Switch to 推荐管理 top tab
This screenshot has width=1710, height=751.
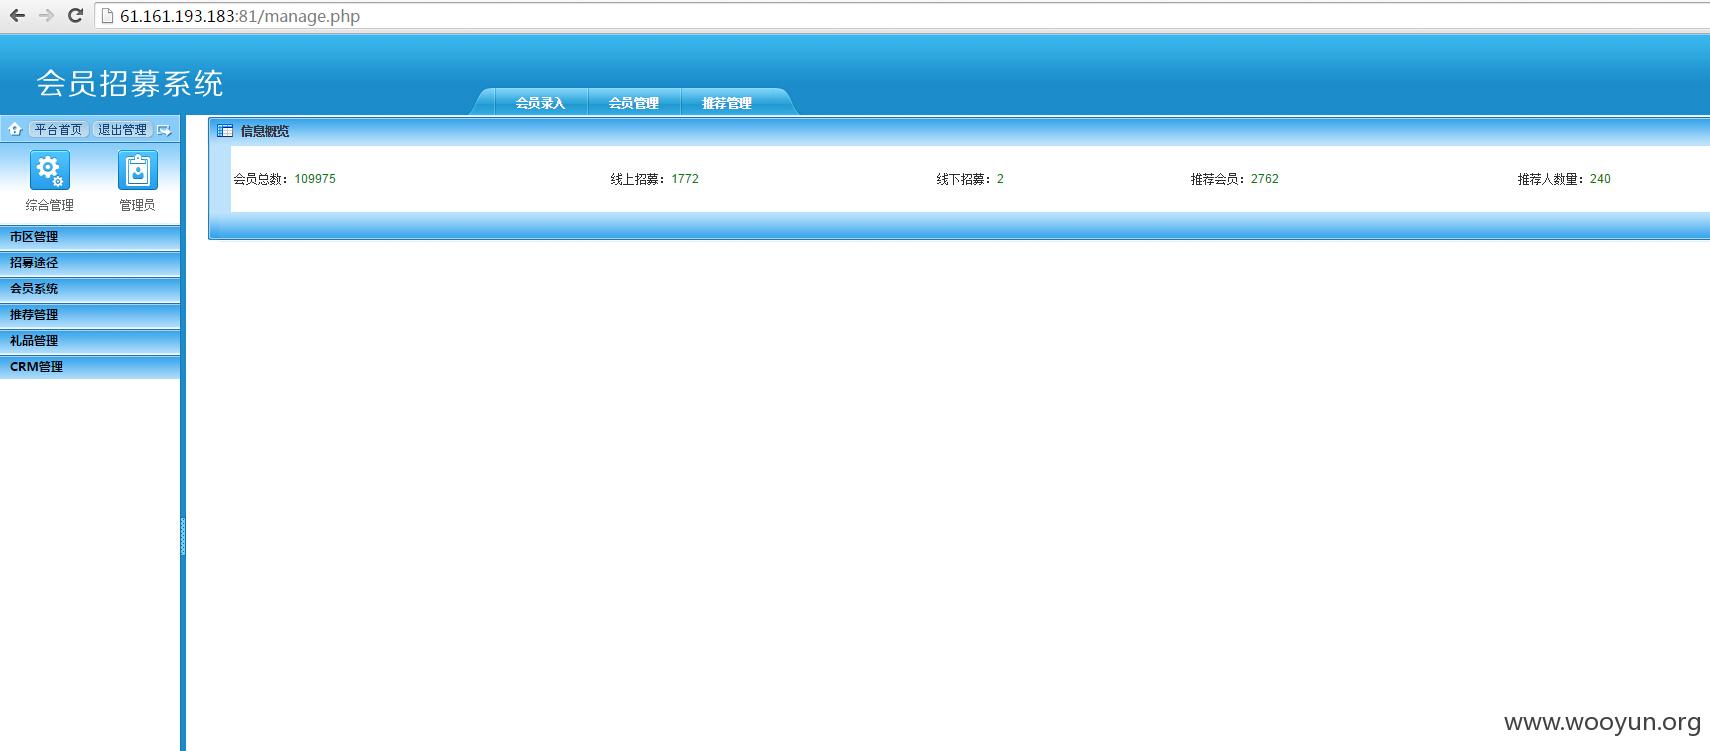click(x=727, y=103)
